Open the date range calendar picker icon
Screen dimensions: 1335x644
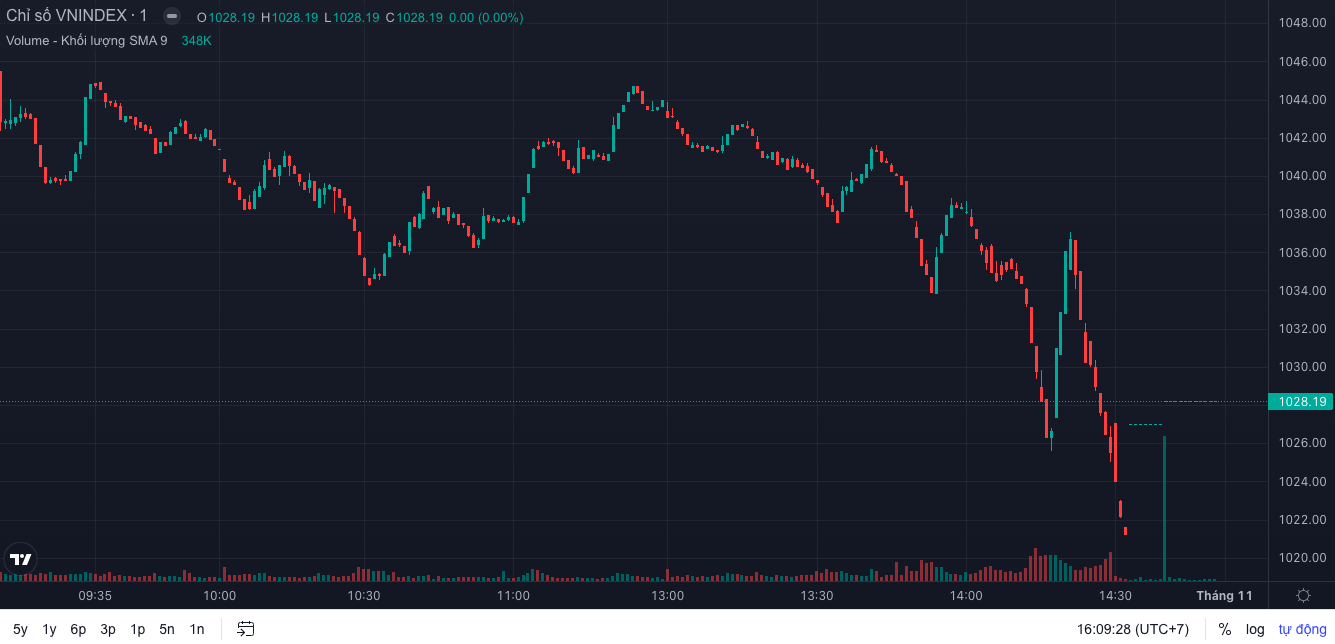pyautogui.click(x=245, y=629)
